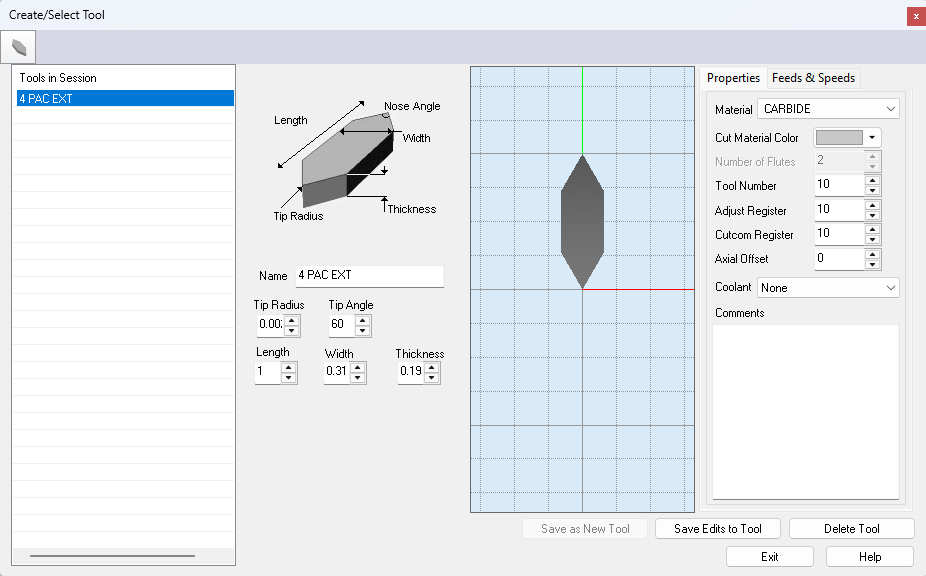This screenshot has height=576, width=926.
Task: Increase the Axial Offset value
Action: pos(872,254)
